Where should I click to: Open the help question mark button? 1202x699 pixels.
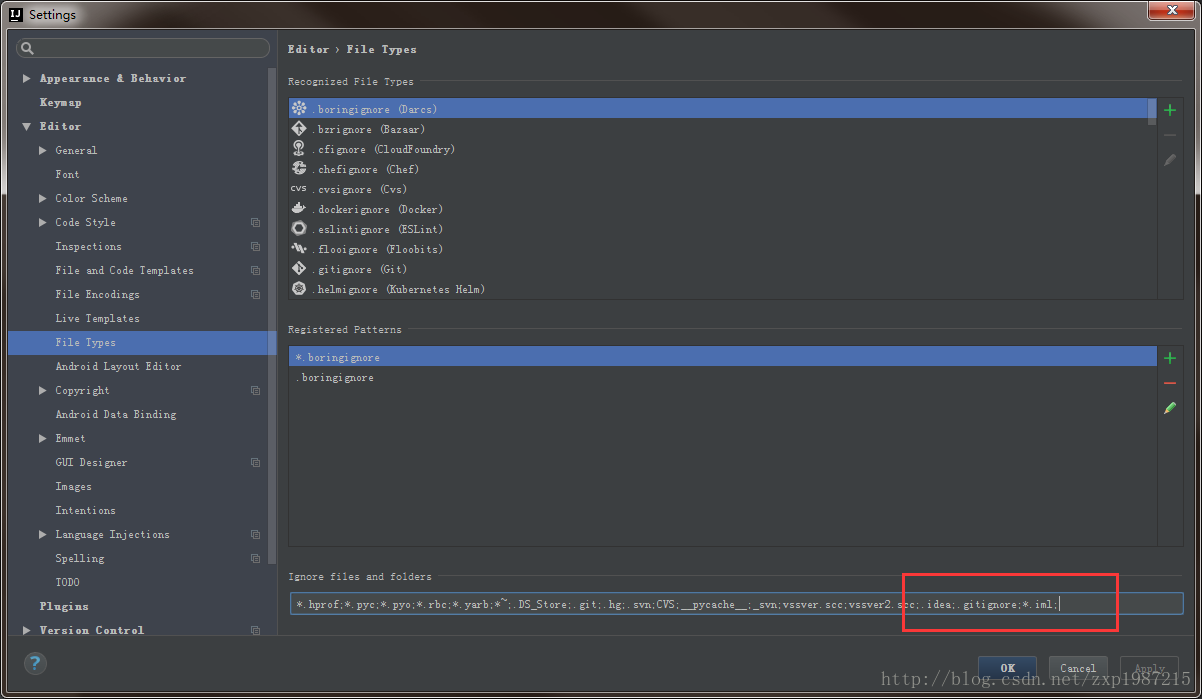click(35, 663)
